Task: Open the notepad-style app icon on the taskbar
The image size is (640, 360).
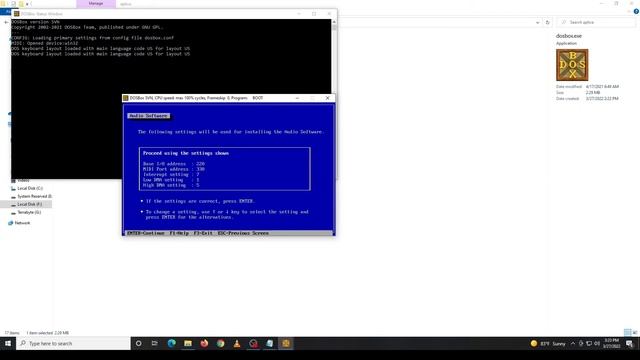Action: tap(269, 343)
